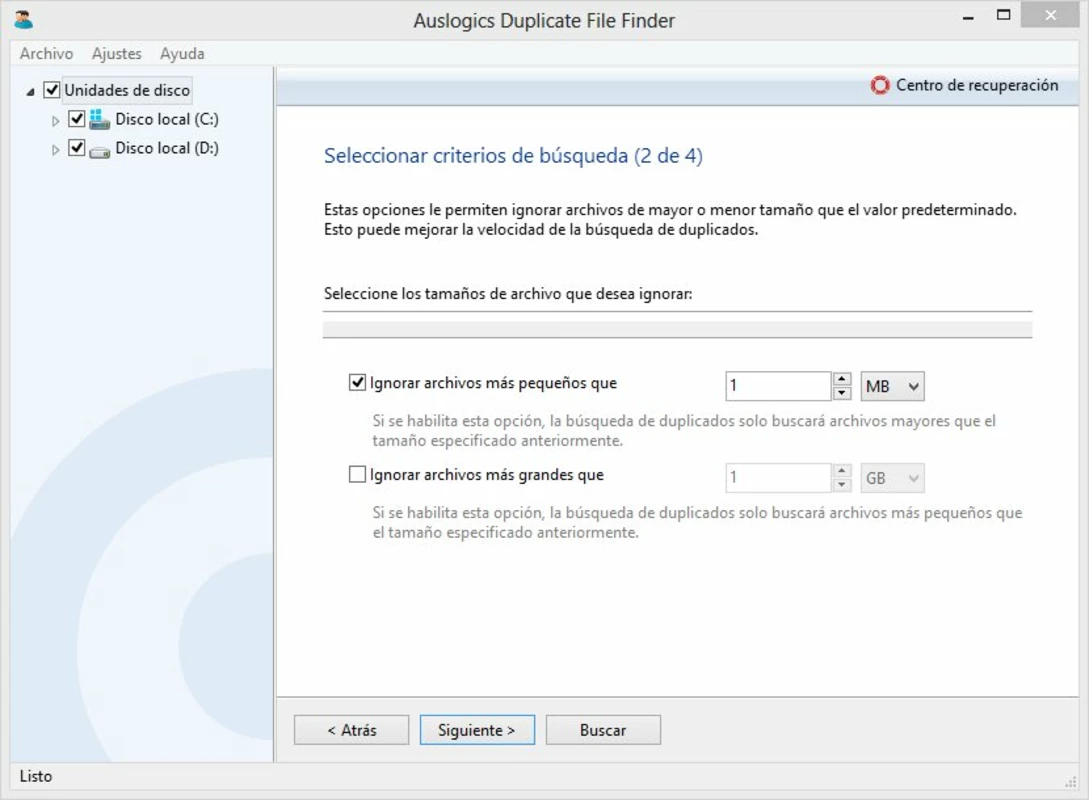
Task: Expand the Disco local (D:) node
Action: tap(56, 150)
